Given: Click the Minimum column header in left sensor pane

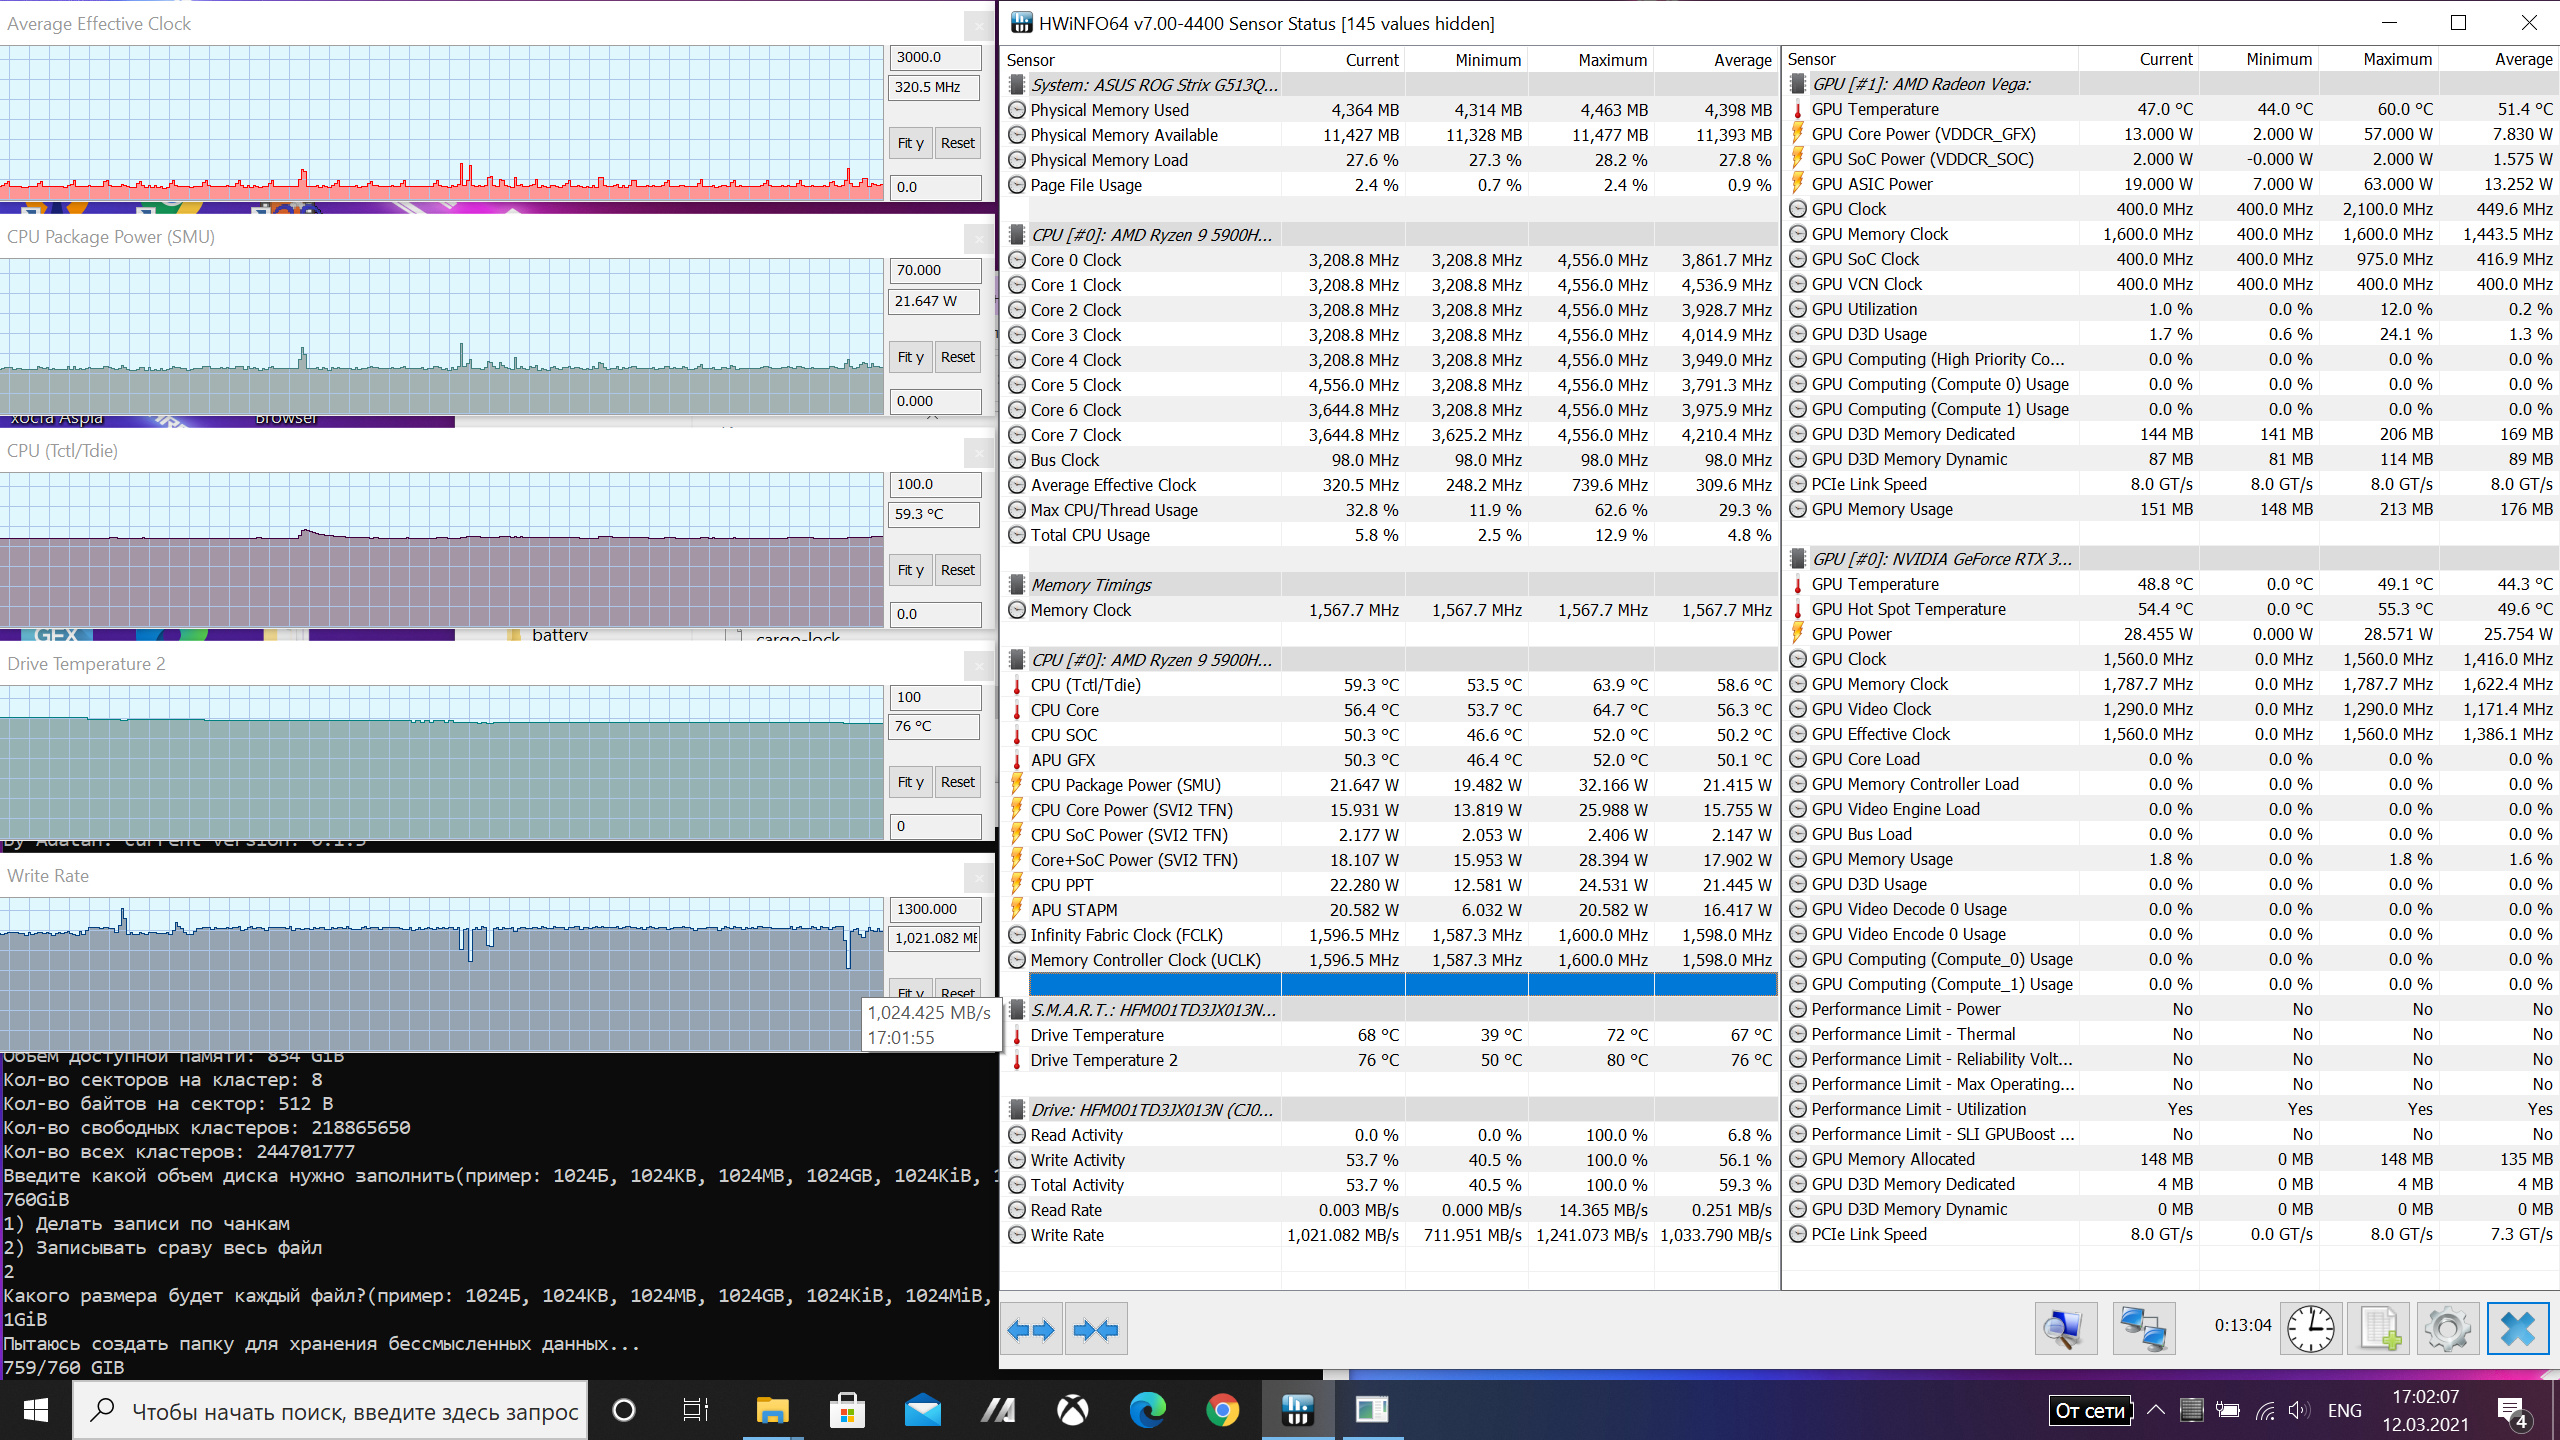Looking at the screenshot, I should tap(1466, 60).
